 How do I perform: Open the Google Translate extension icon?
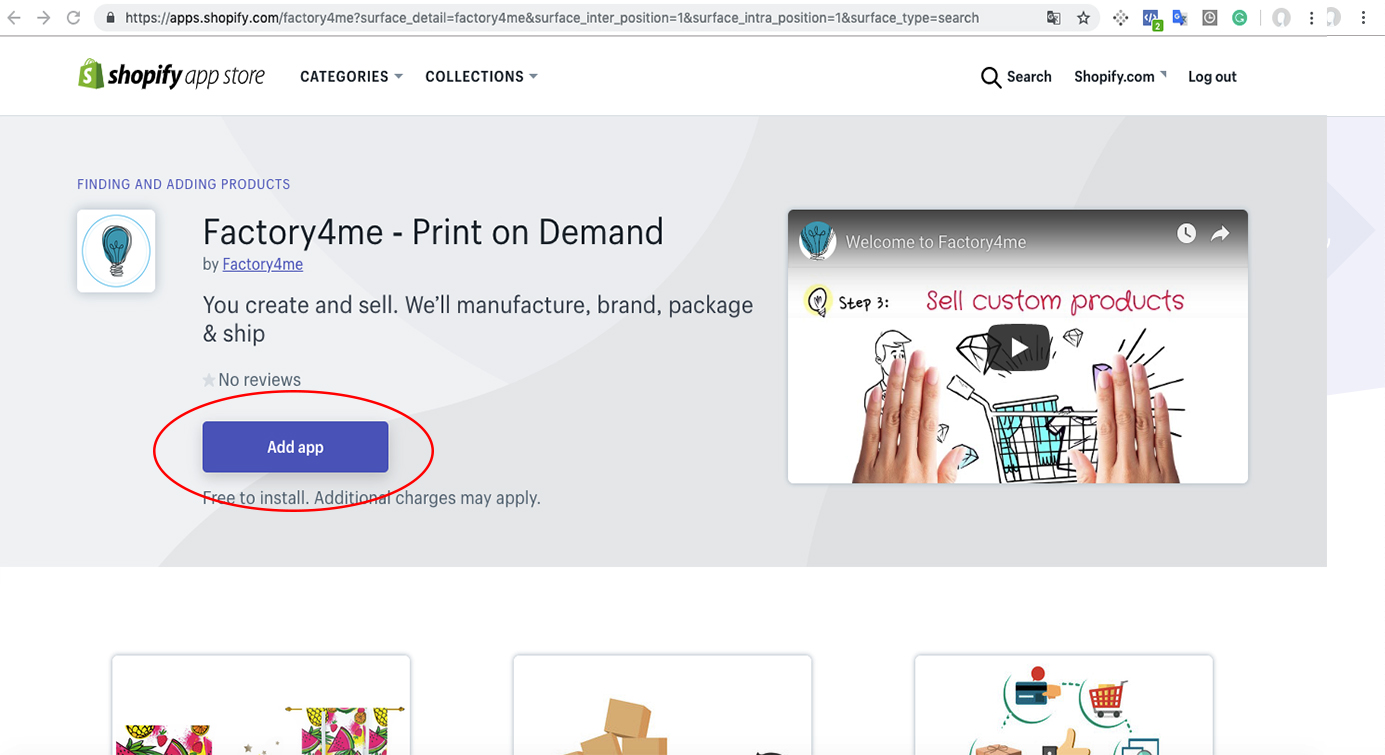(x=1180, y=18)
